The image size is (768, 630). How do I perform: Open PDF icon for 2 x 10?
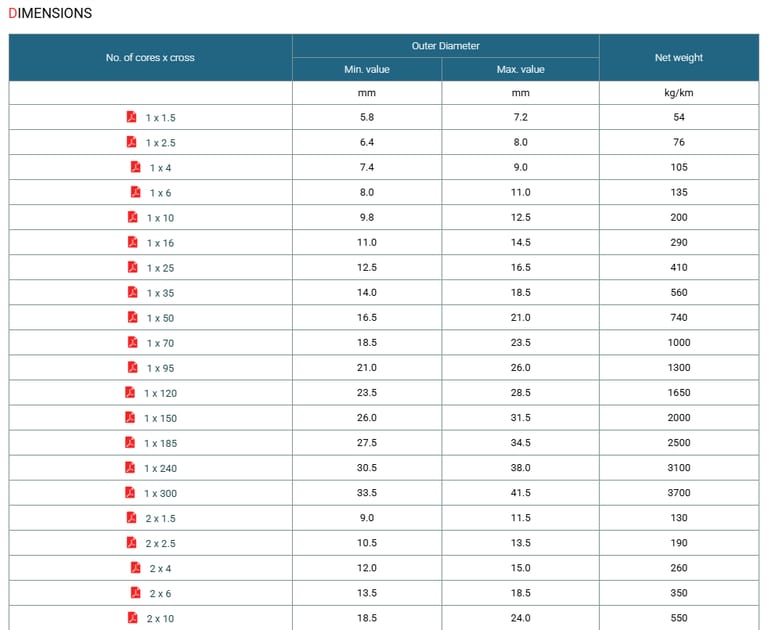[132, 617]
